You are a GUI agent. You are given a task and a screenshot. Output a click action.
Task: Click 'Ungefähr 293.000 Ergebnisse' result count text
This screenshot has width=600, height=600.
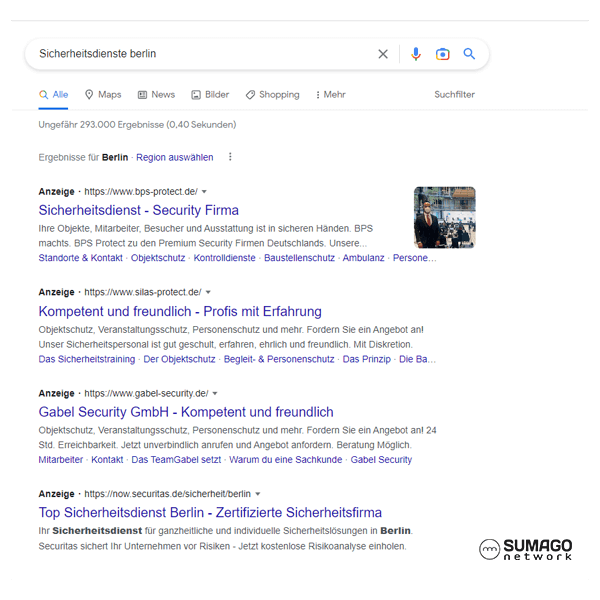point(137,125)
